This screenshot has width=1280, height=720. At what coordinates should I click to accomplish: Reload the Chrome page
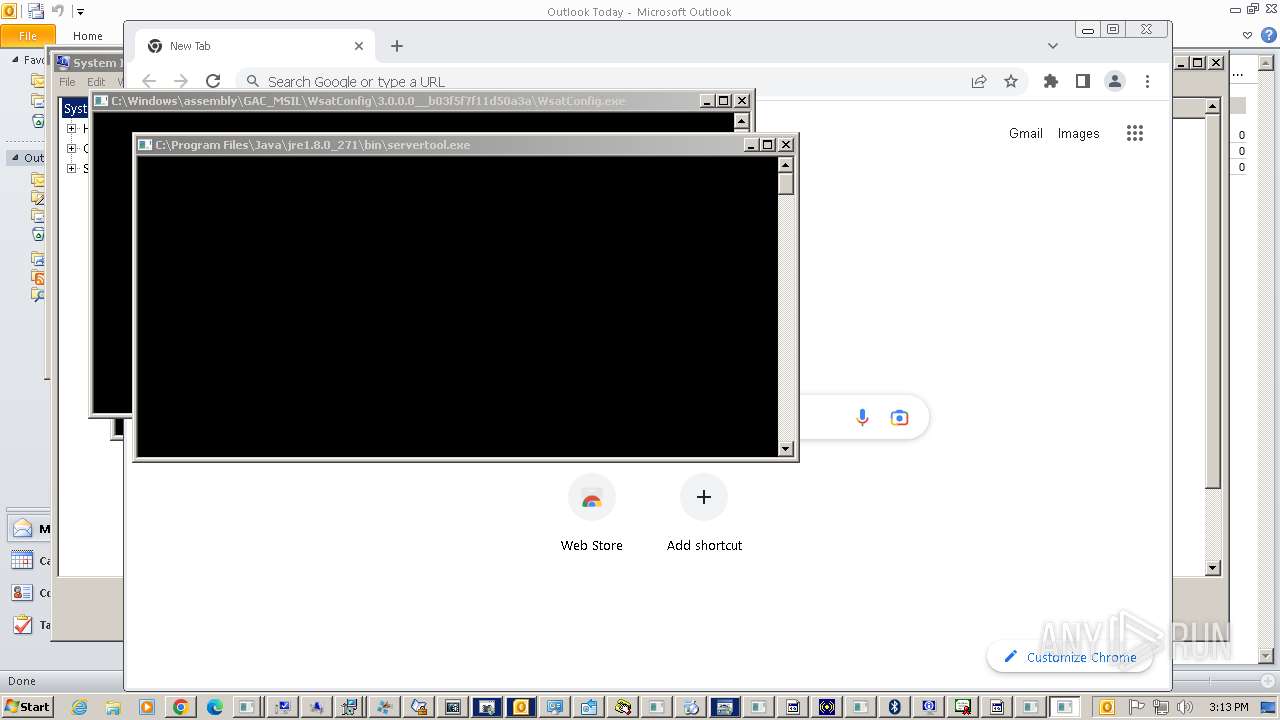tap(213, 81)
